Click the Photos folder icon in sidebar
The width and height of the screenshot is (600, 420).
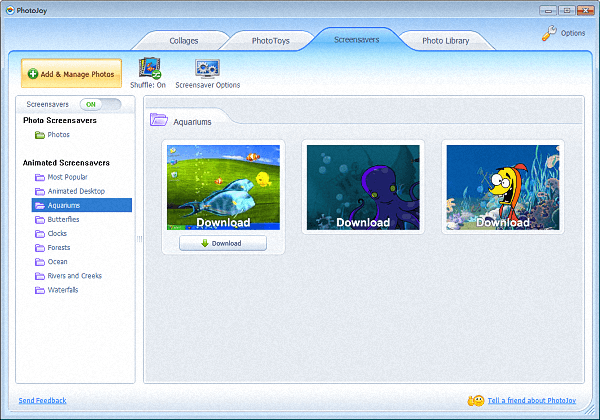point(40,135)
